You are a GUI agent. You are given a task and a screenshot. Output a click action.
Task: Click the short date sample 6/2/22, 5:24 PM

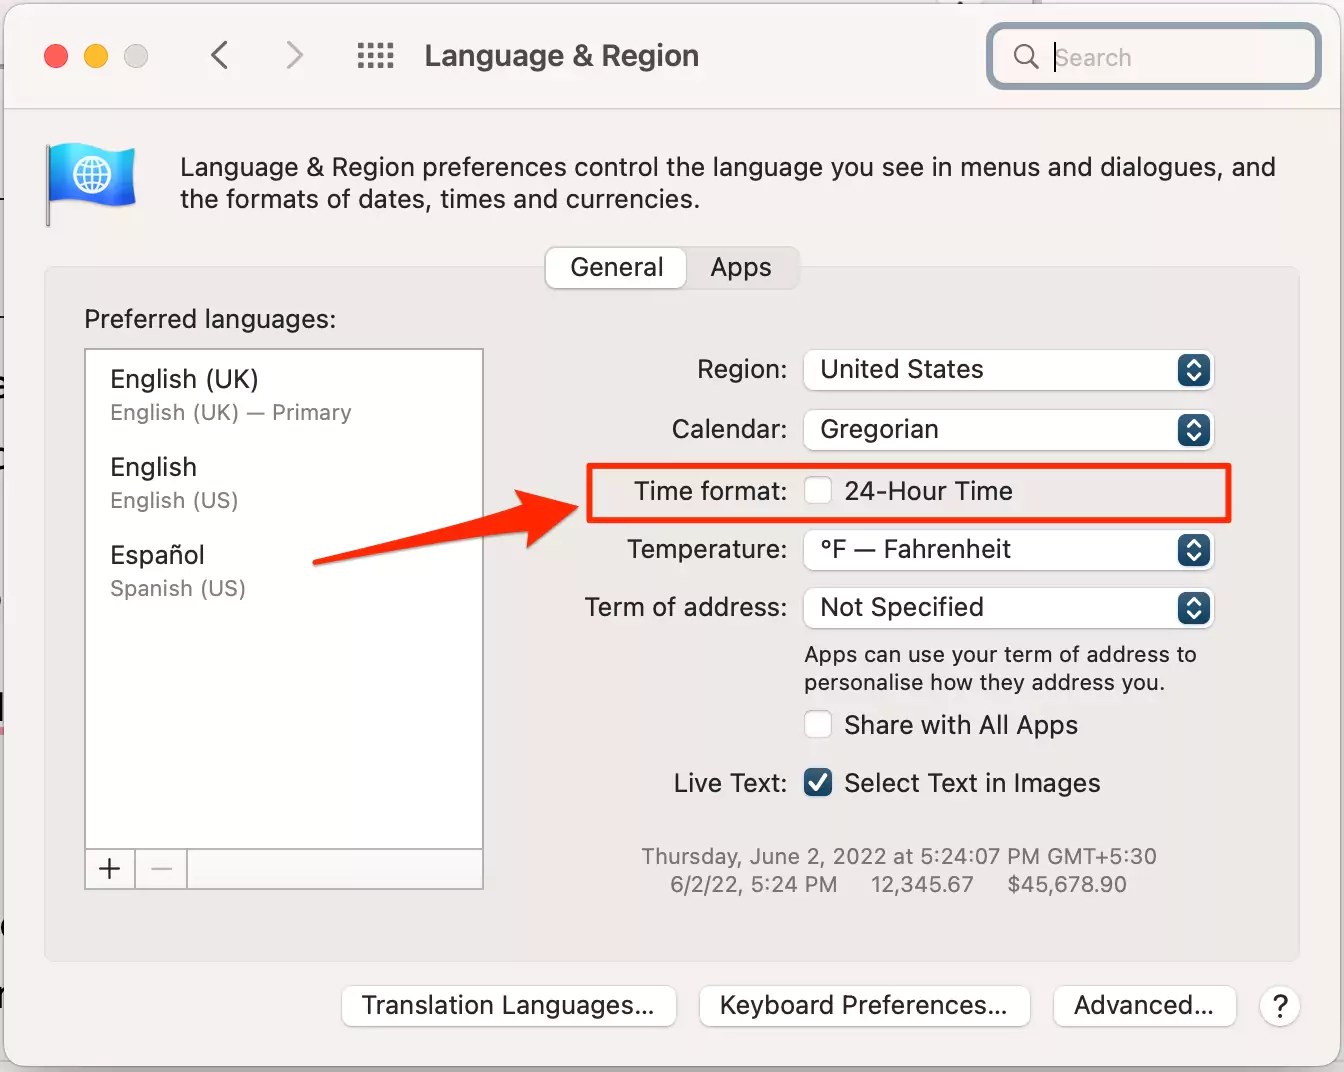[753, 884]
